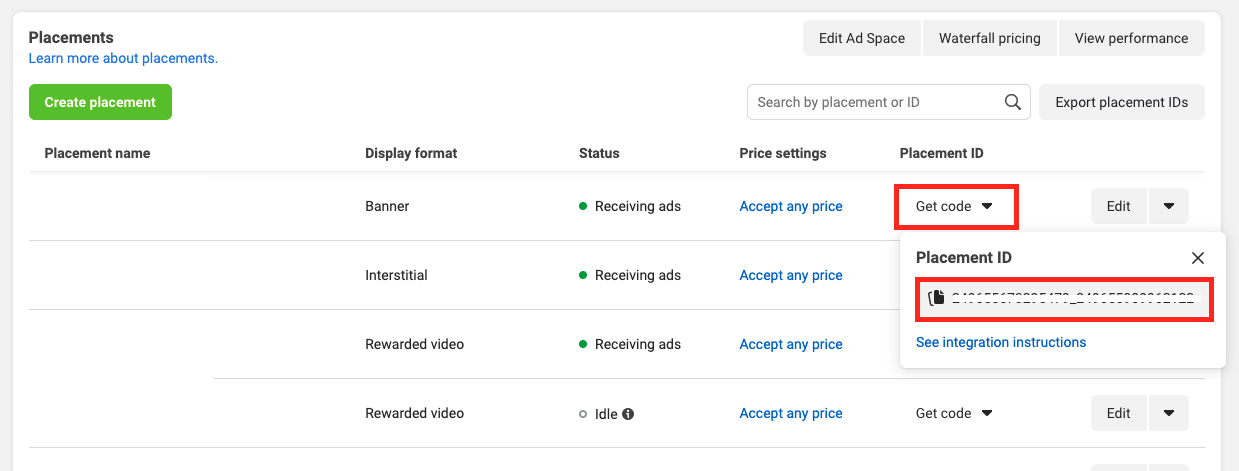Open Waterfall pricing
This screenshot has height=471, width=1239.
[989, 38]
